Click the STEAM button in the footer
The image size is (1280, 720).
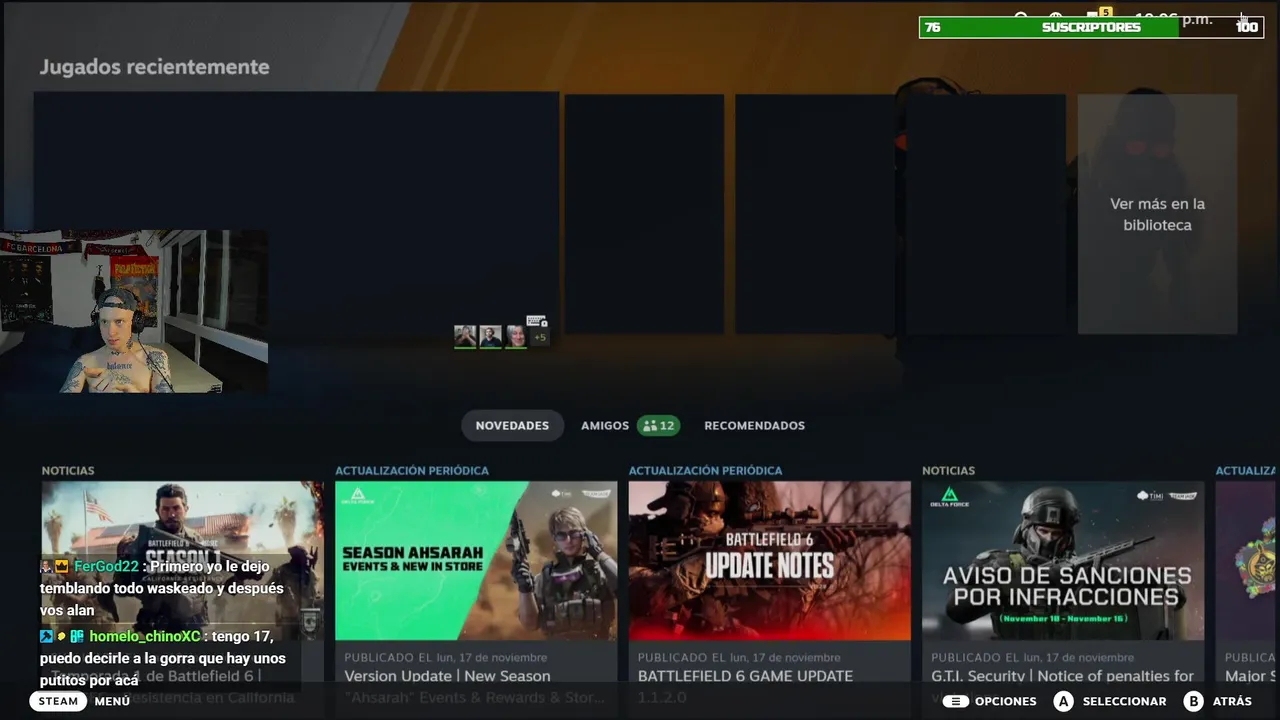(x=58, y=701)
